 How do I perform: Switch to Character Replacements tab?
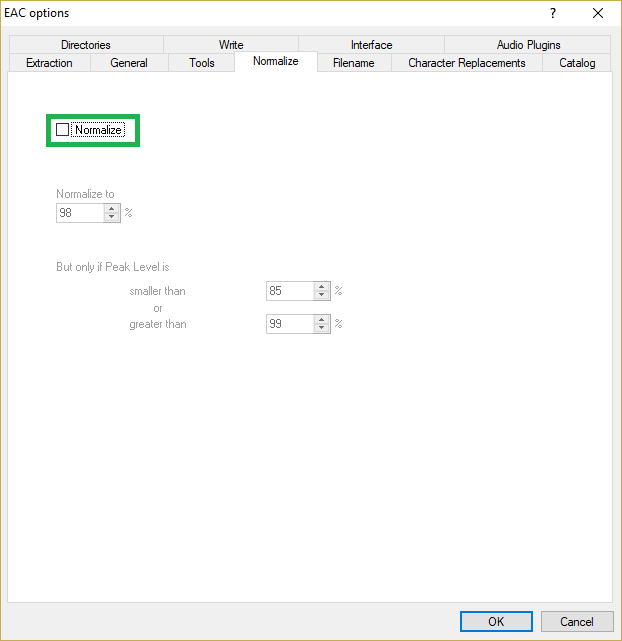click(467, 63)
